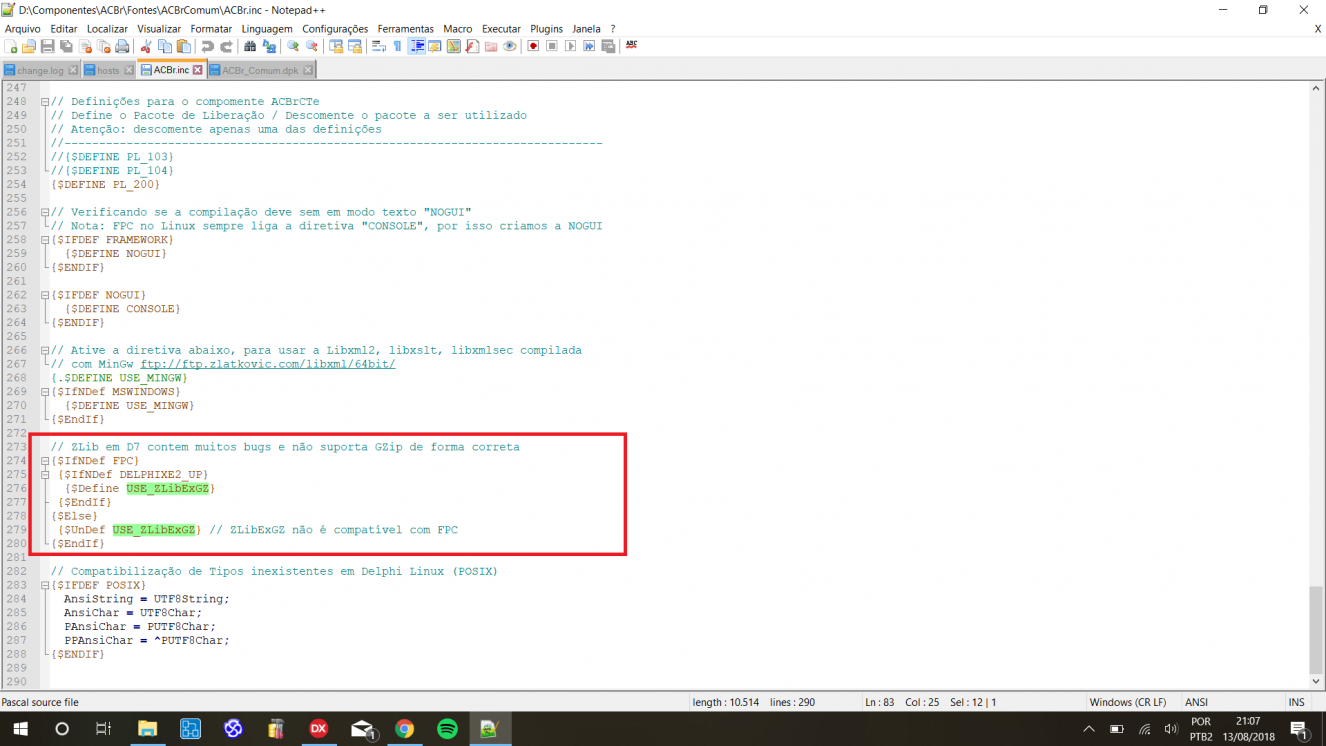
Task: Collapse the IFDEF NOGUI block fold marker
Action: click(x=45, y=295)
